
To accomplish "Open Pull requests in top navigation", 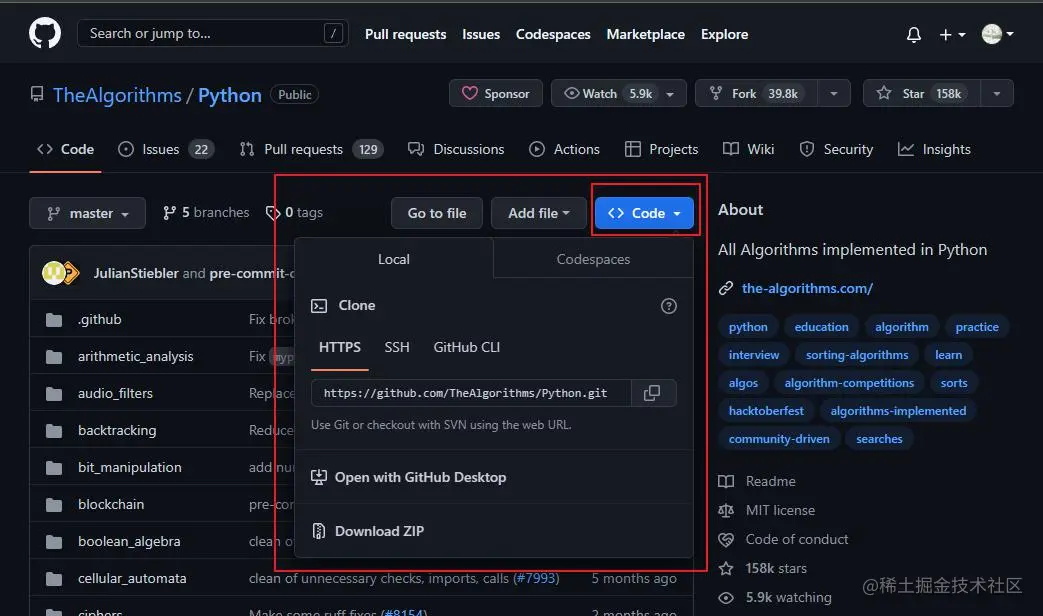I will 405,35.
